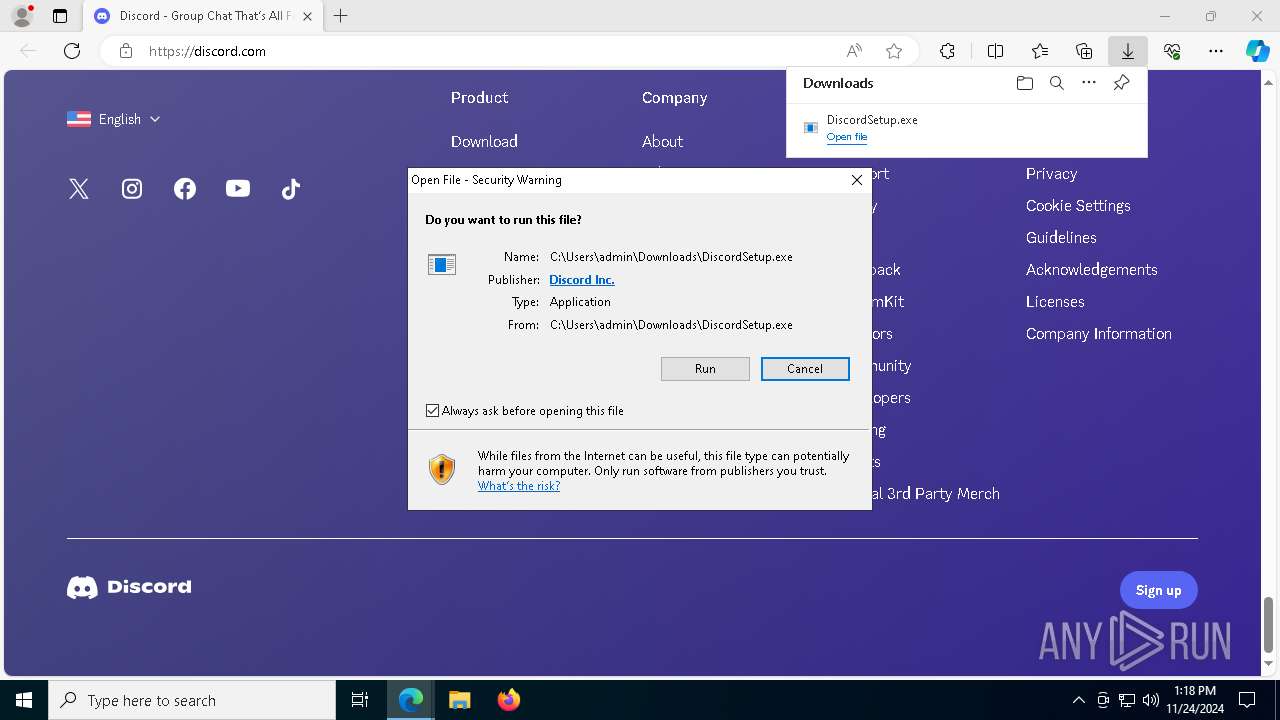Viewport: 1280px width, 720px height.
Task: View site information lock icon
Action: pos(126,51)
